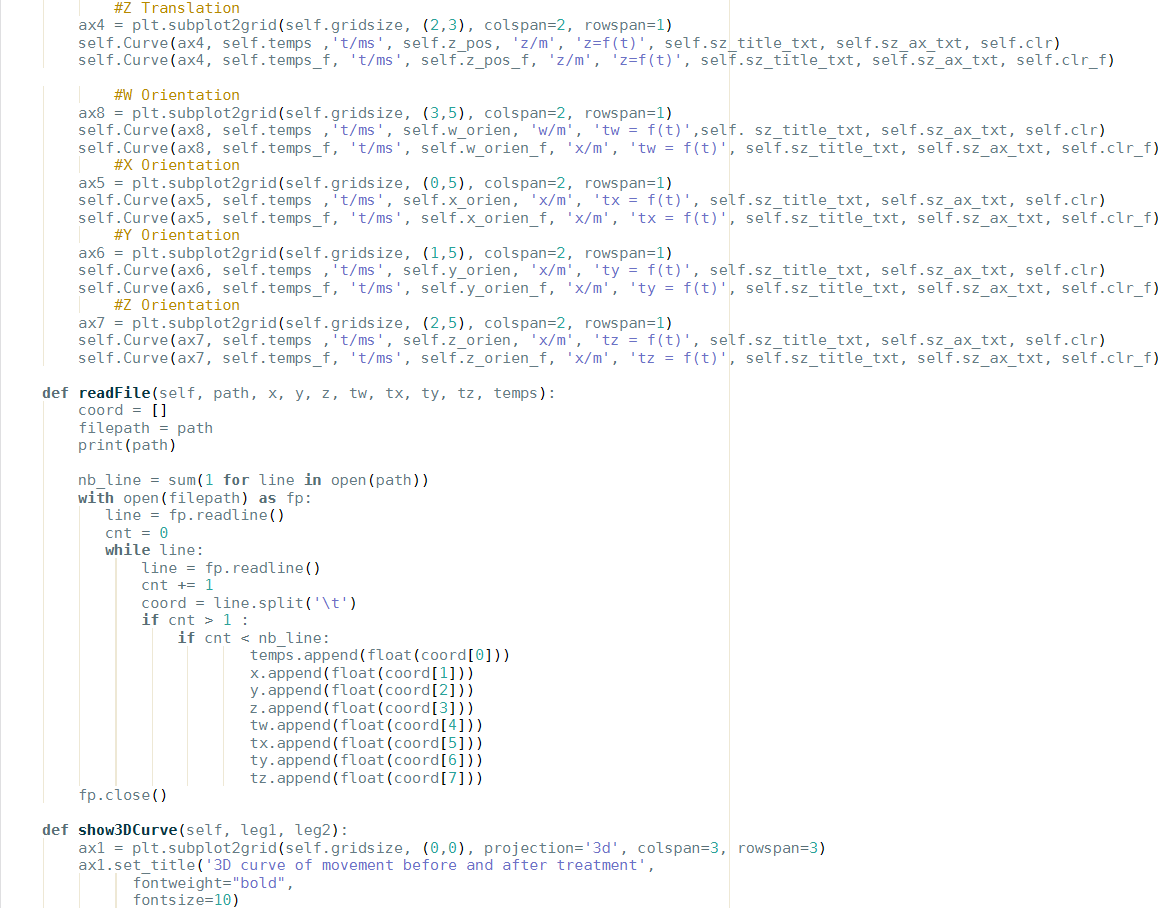The height and width of the screenshot is (908, 1169).
Task: Click the if cnt > 1 condition
Action: click(185, 619)
